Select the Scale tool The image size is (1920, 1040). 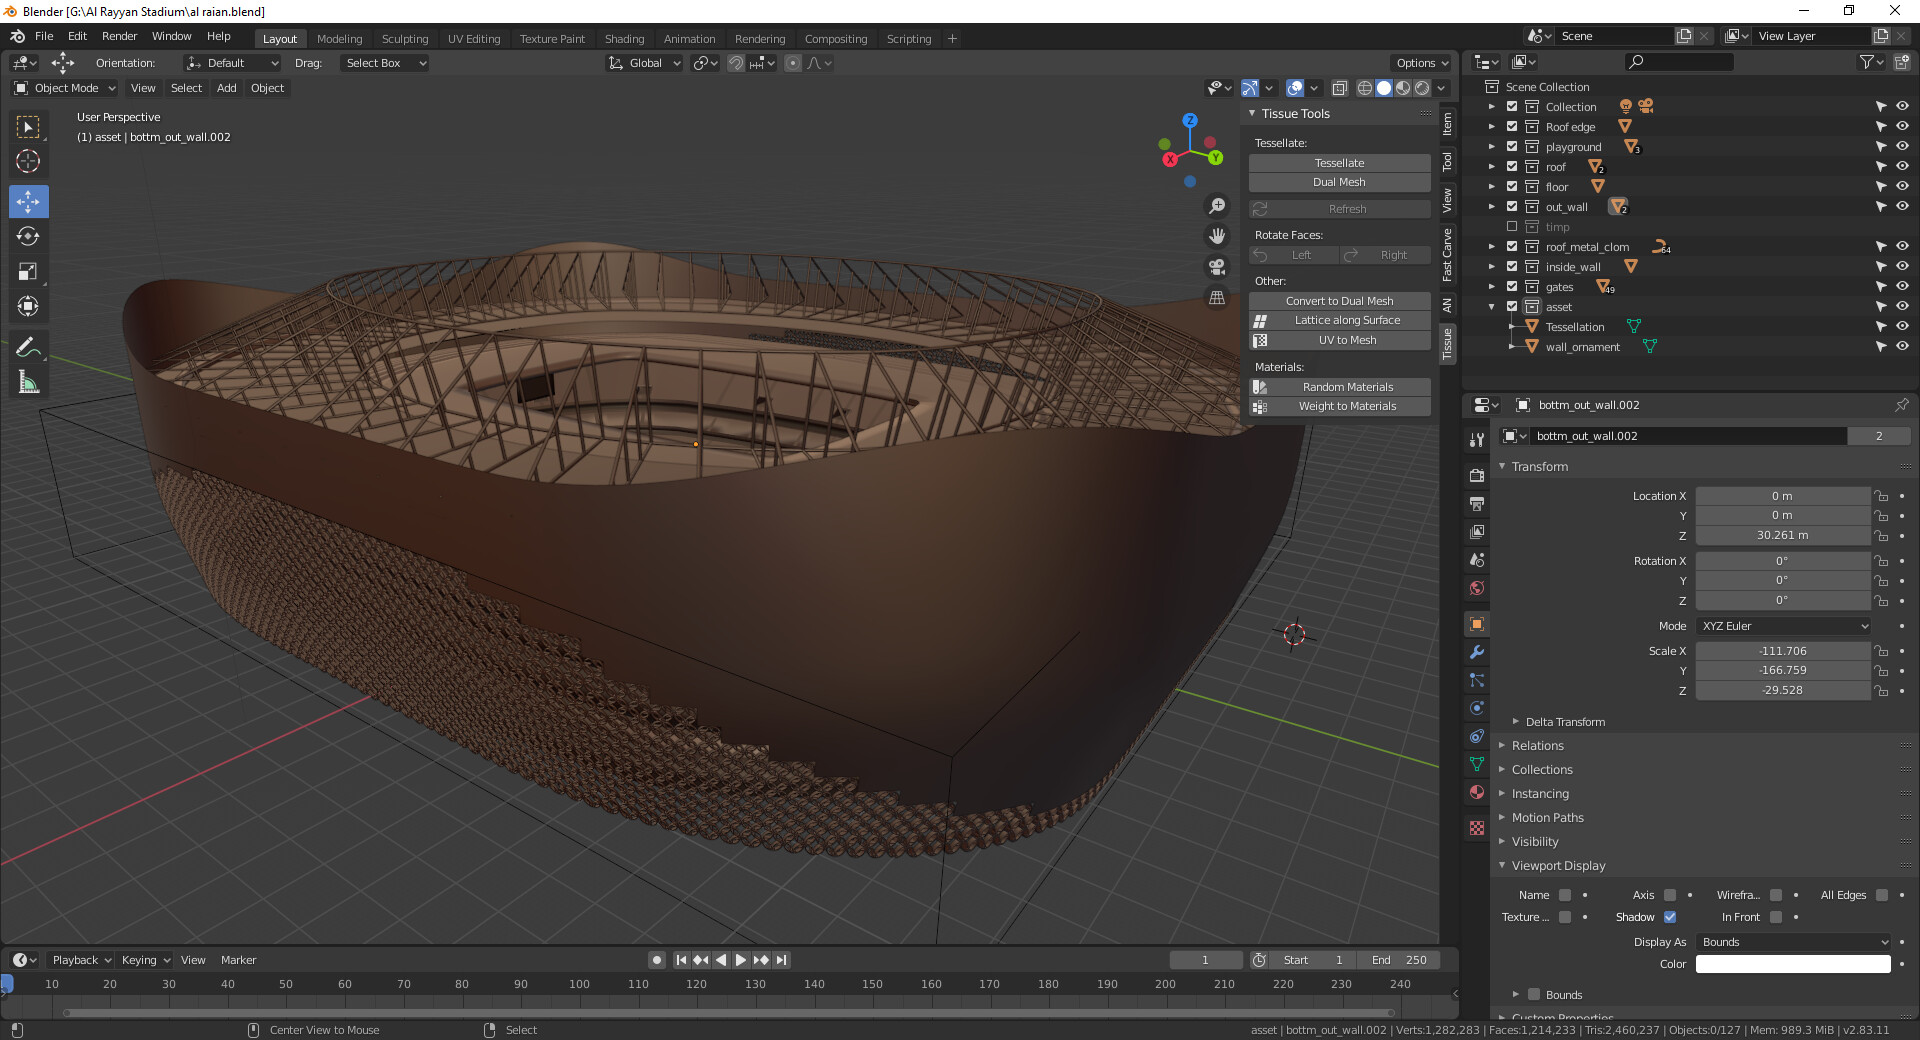(28, 272)
